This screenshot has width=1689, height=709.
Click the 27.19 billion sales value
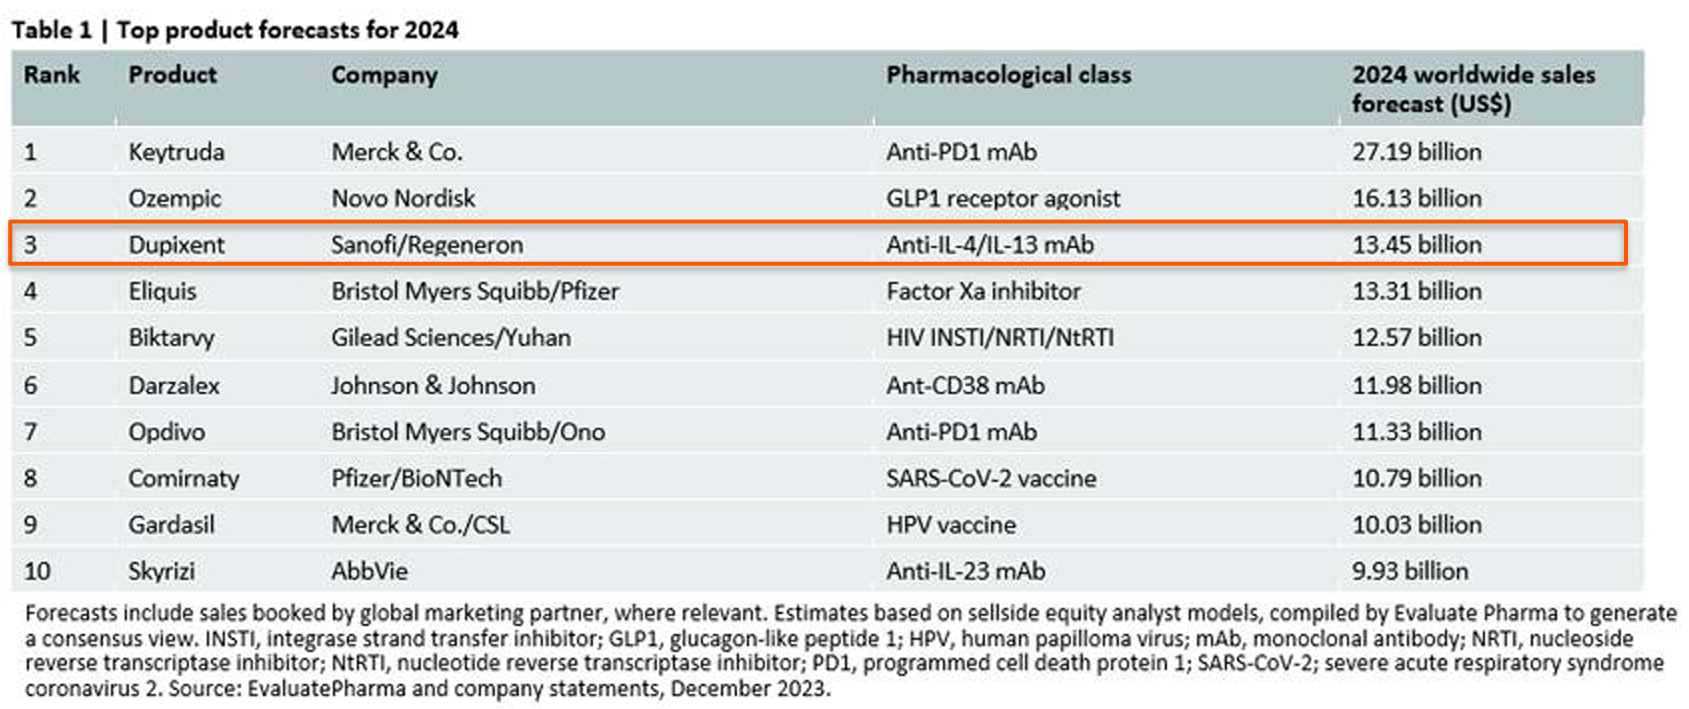click(x=1416, y=152)
